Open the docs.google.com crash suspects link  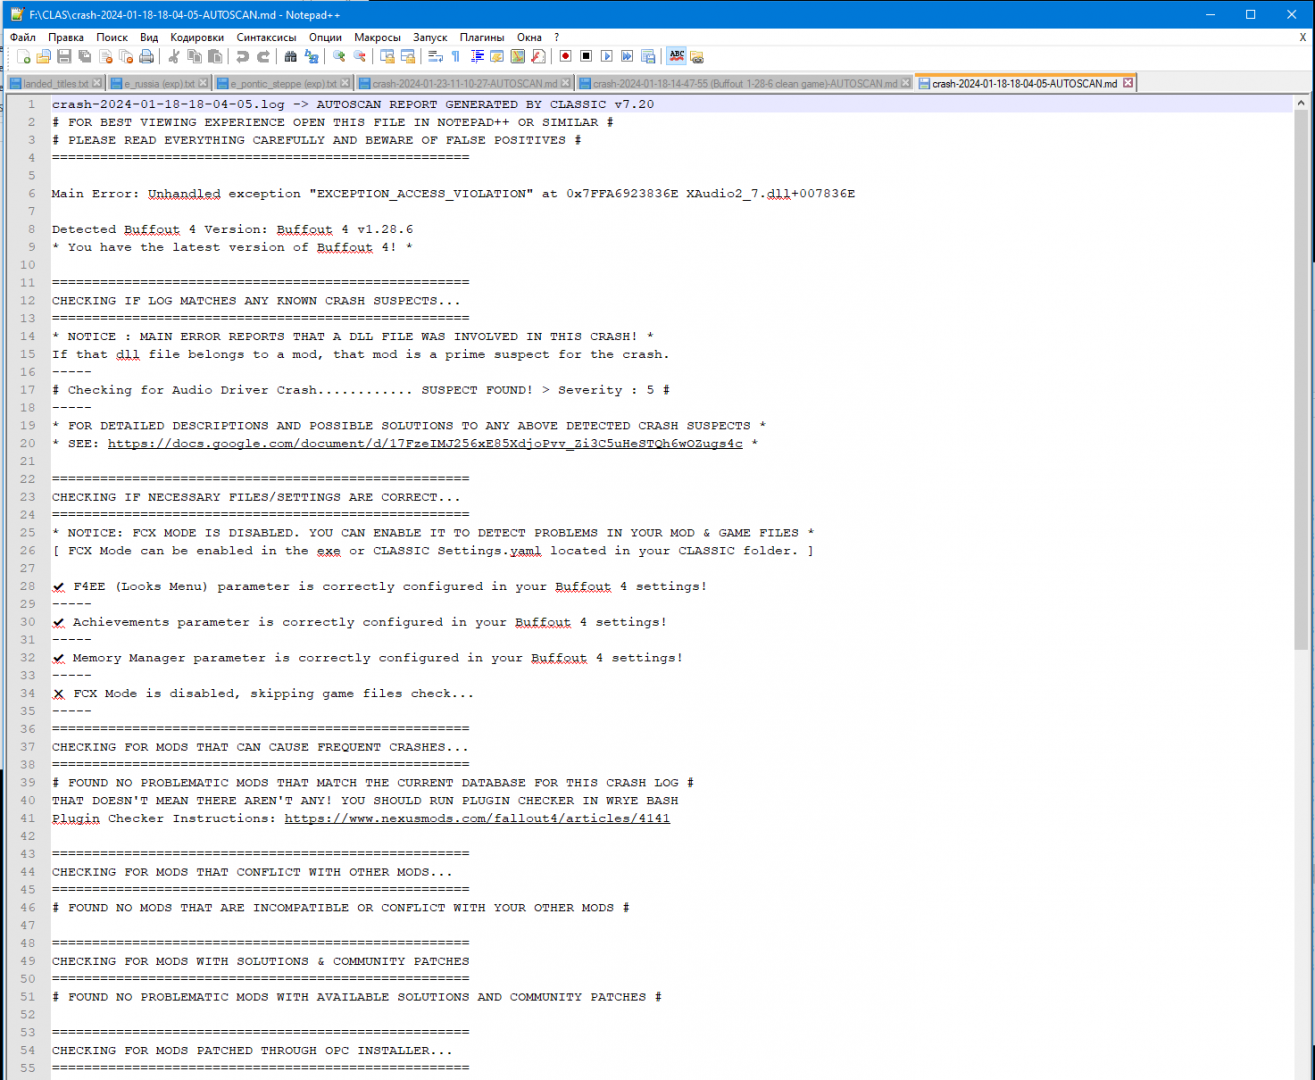425,444
